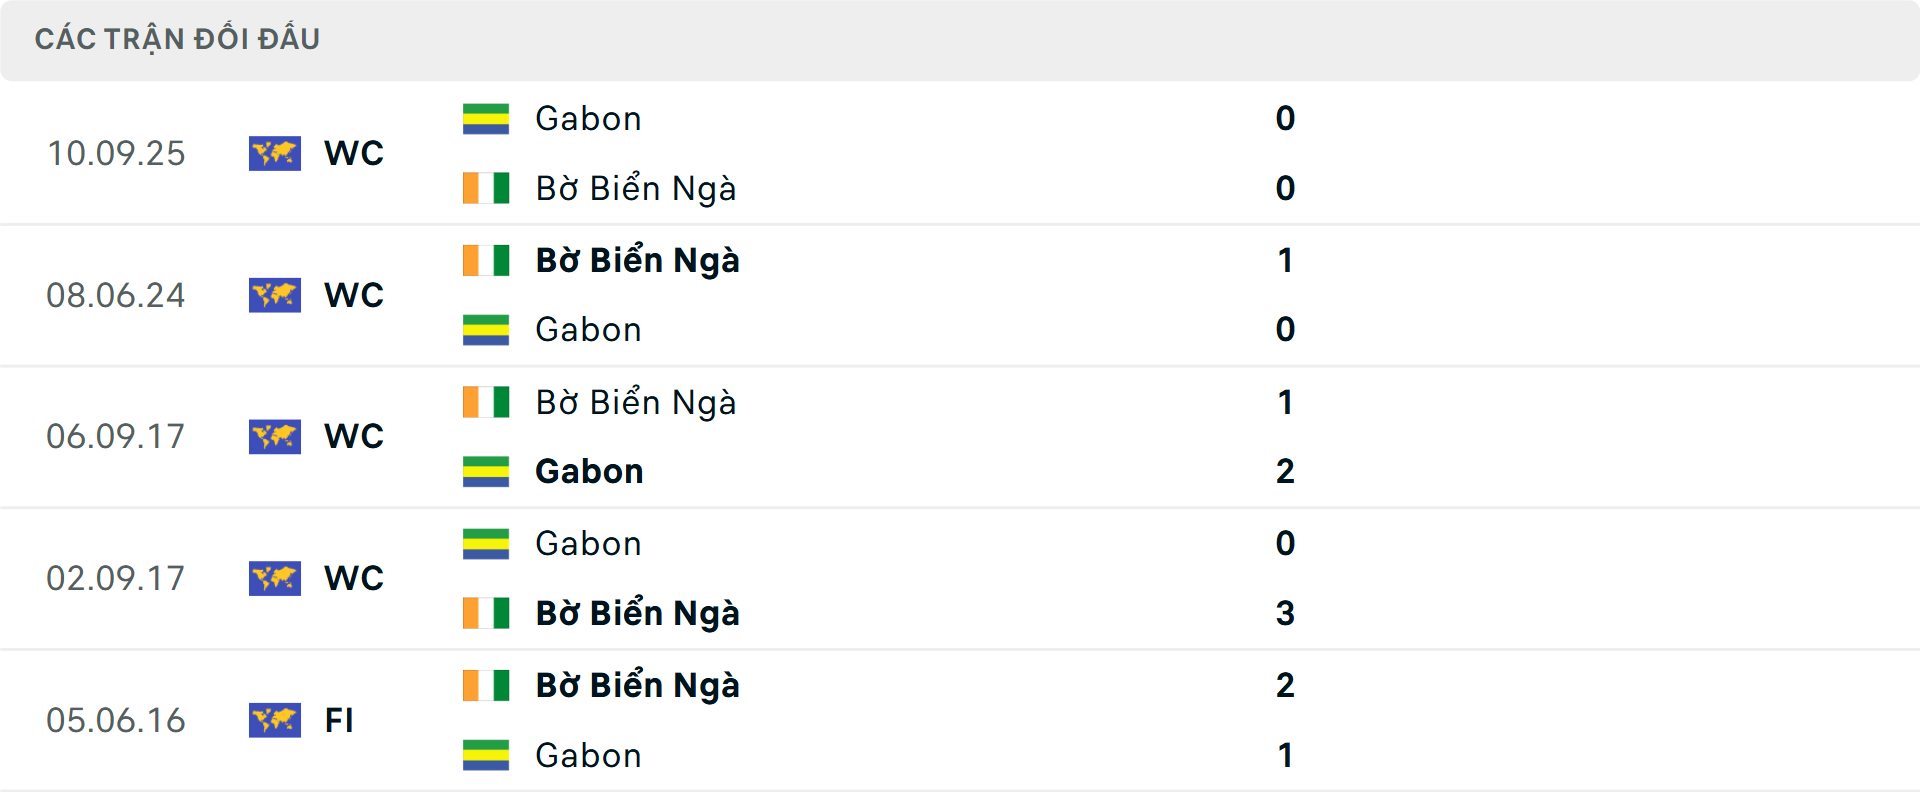Select the bold Gabon name in the 06.09.17 row
1920x792 pixels.
pyautogui.click(x=590, y=471)
